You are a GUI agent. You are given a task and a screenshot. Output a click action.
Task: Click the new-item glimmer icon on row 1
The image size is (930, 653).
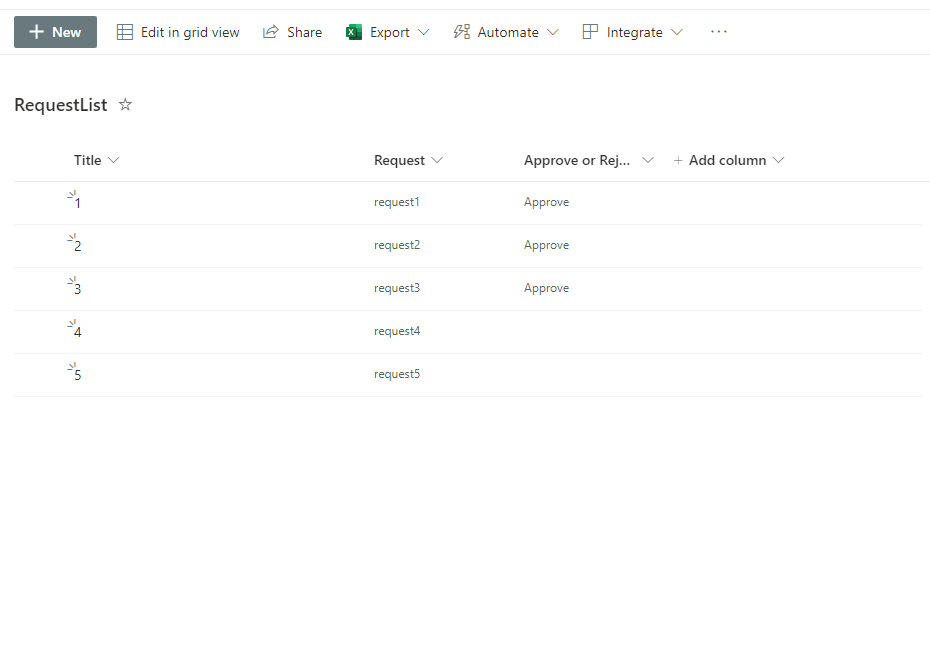coord(72,195)
